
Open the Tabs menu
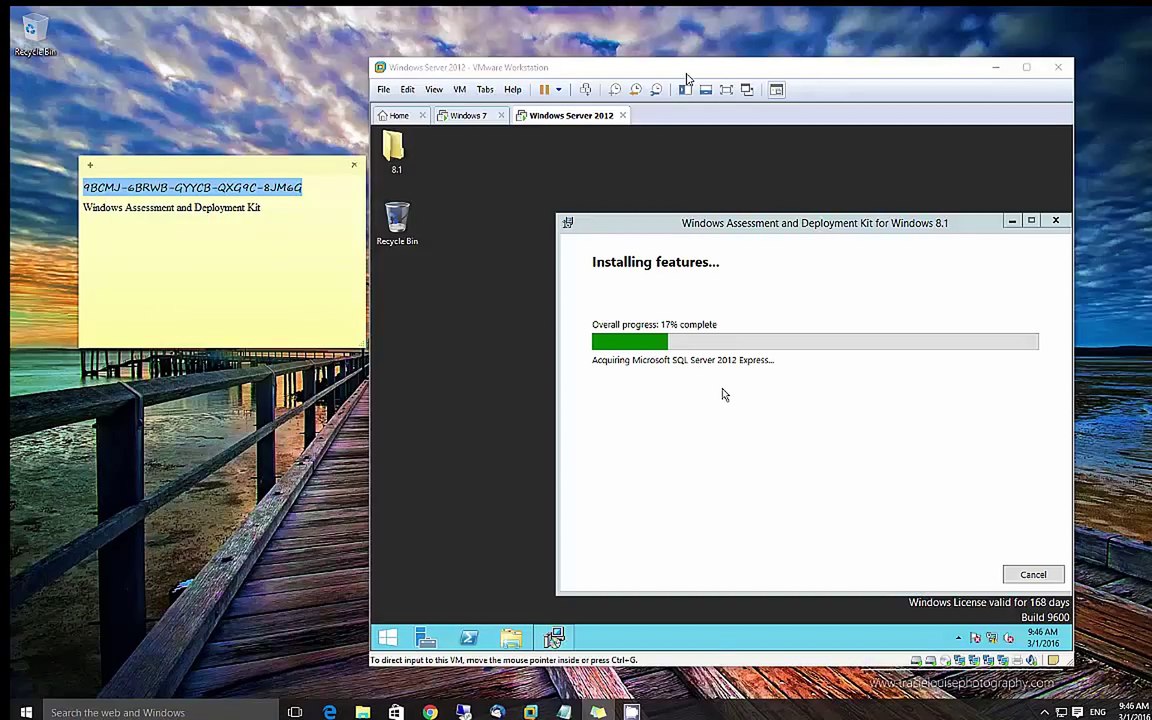(x=485, y=90)
